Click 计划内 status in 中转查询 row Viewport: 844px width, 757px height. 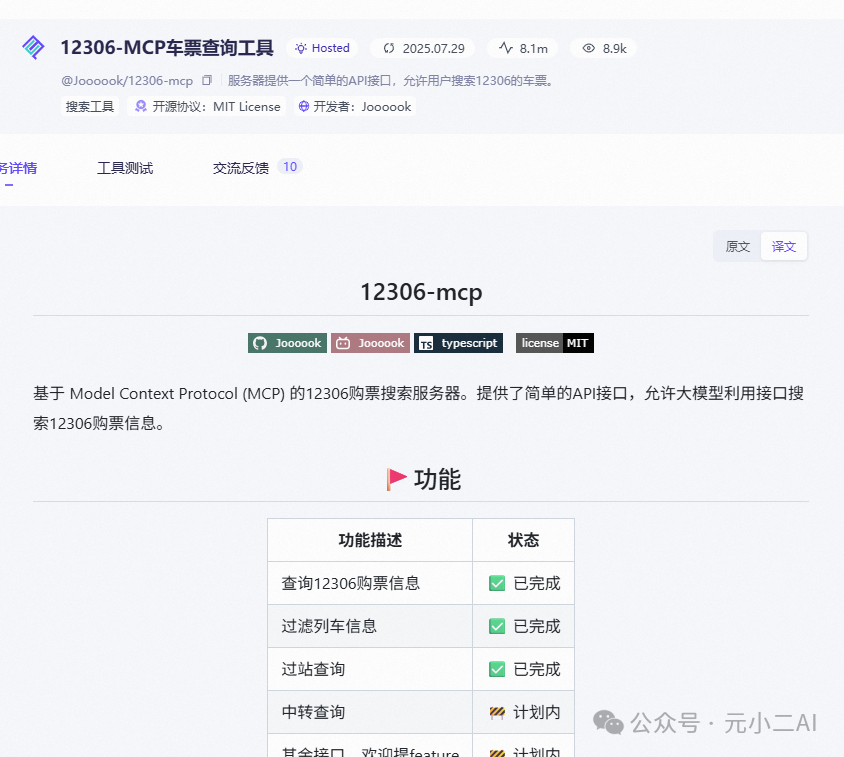[537, 712]
